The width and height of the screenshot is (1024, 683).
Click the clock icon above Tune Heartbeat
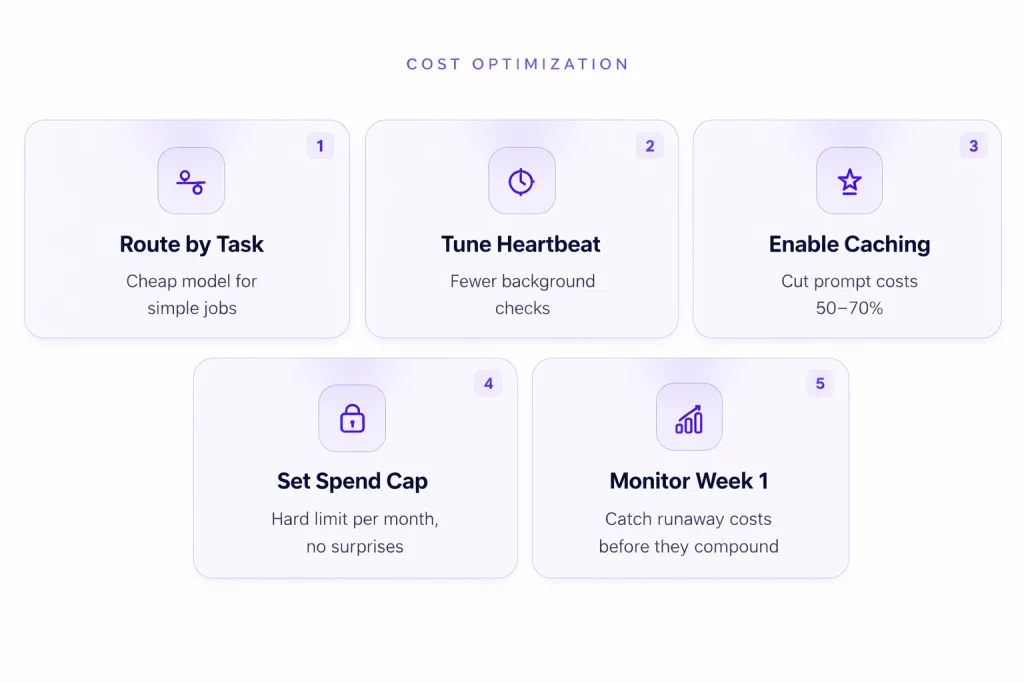[521, 181]
